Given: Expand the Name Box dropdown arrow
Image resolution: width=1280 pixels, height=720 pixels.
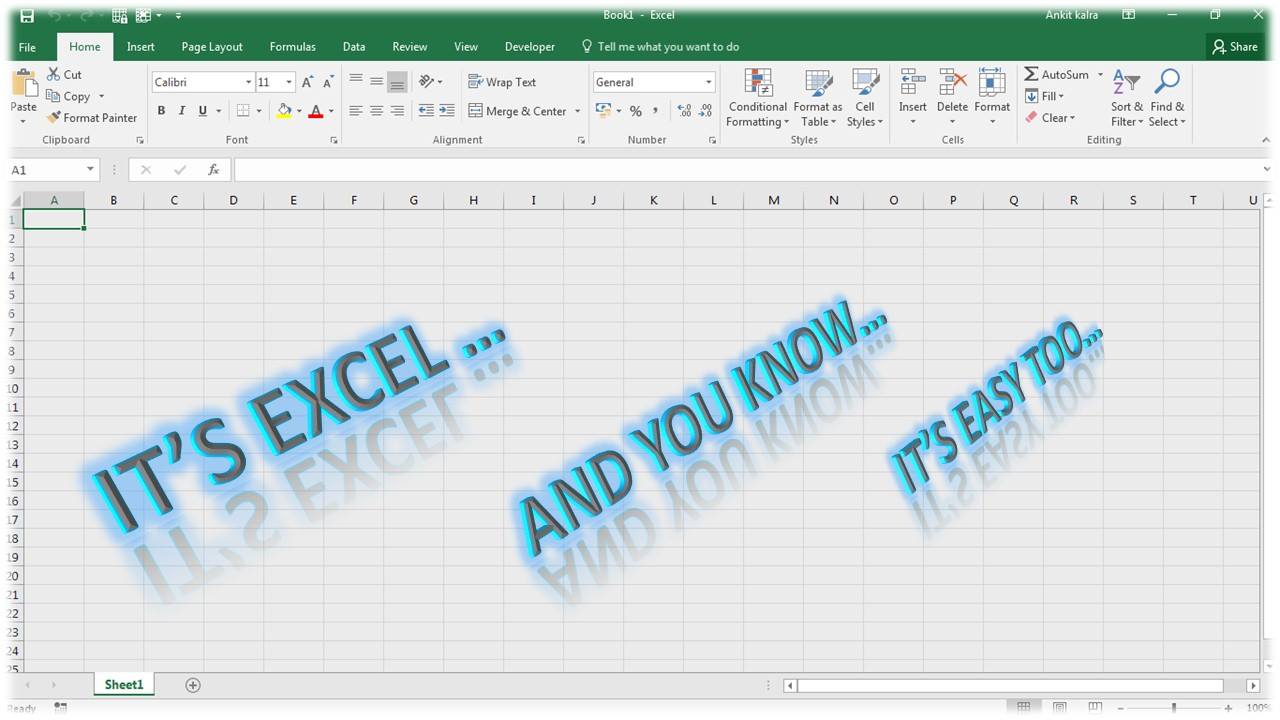Looking at the screenshot, I should (x=90, y=170).
